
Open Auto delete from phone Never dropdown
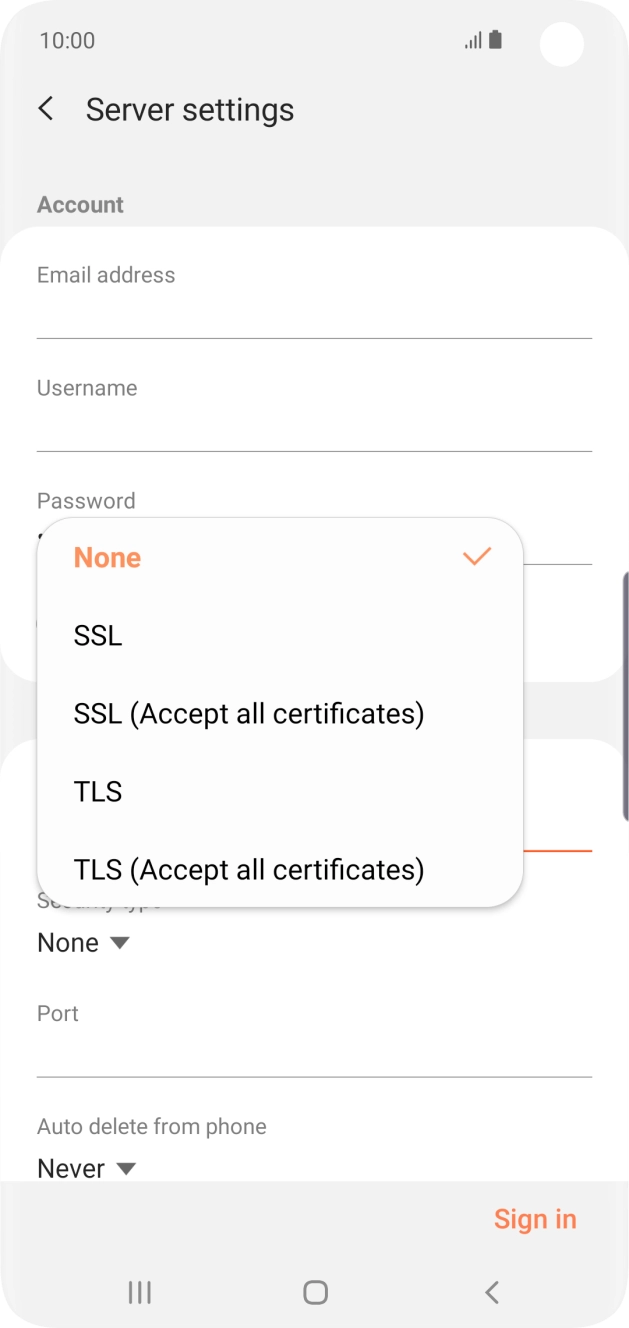86,1168
